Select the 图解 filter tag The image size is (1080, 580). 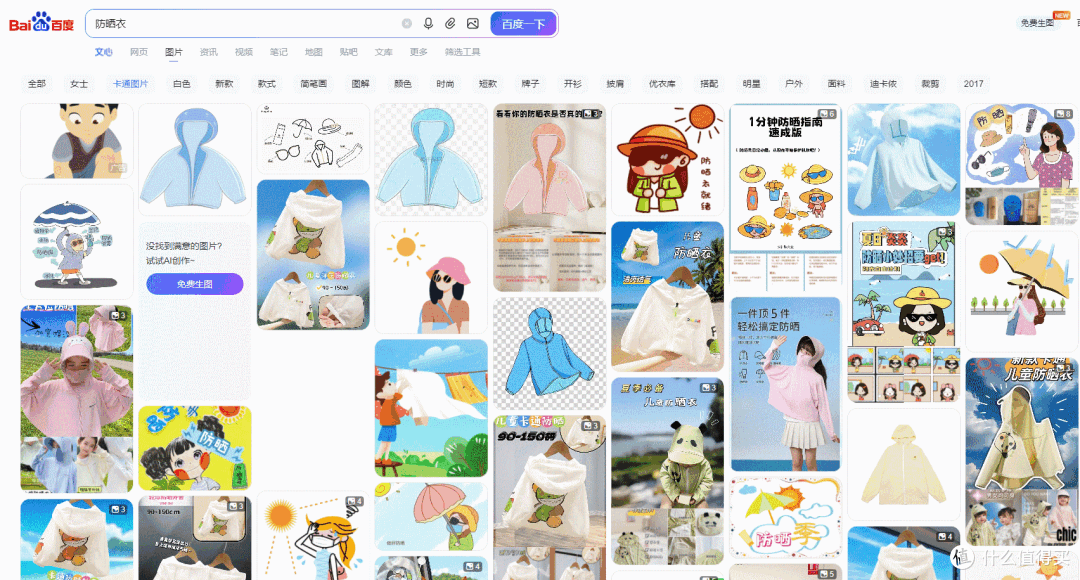(360, 83)
